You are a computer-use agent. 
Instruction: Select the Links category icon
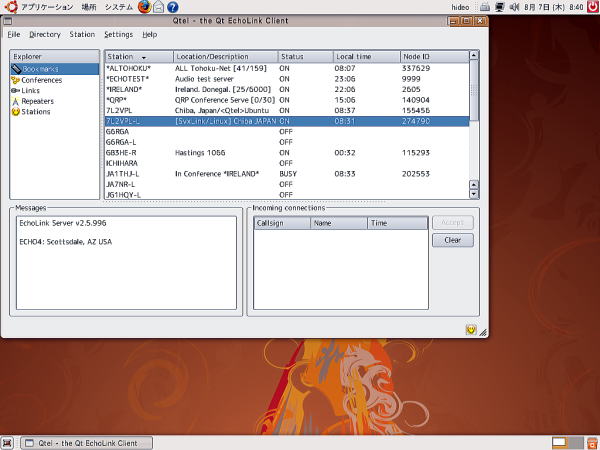pyautogui.click(x=16, y=91)
